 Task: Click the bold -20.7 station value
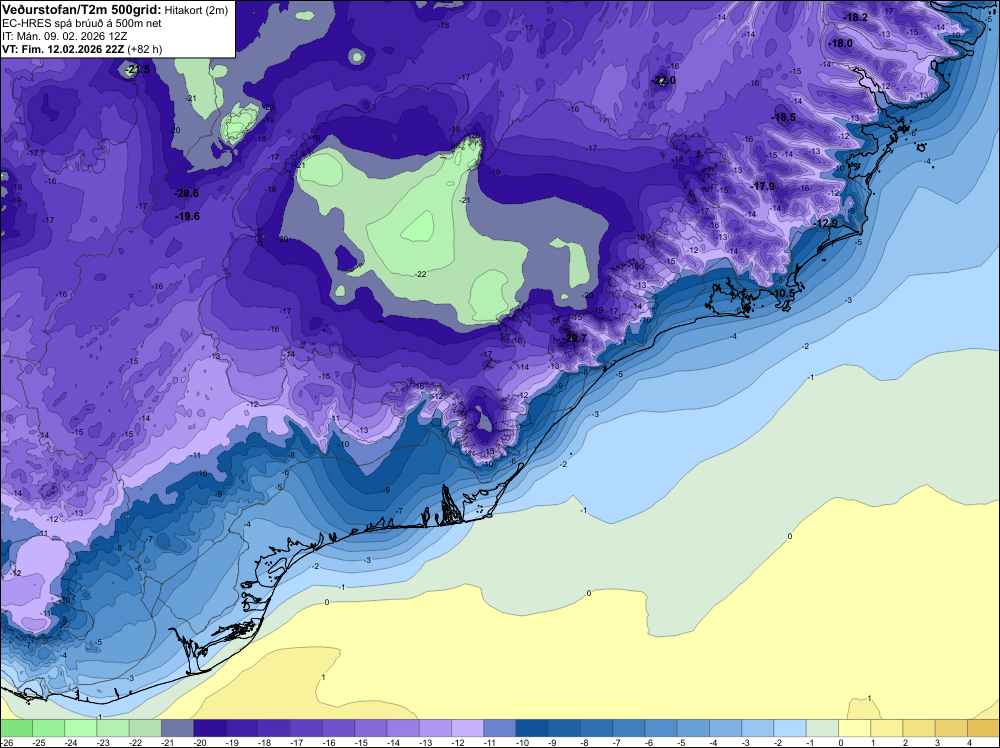[x=574, y=338]
